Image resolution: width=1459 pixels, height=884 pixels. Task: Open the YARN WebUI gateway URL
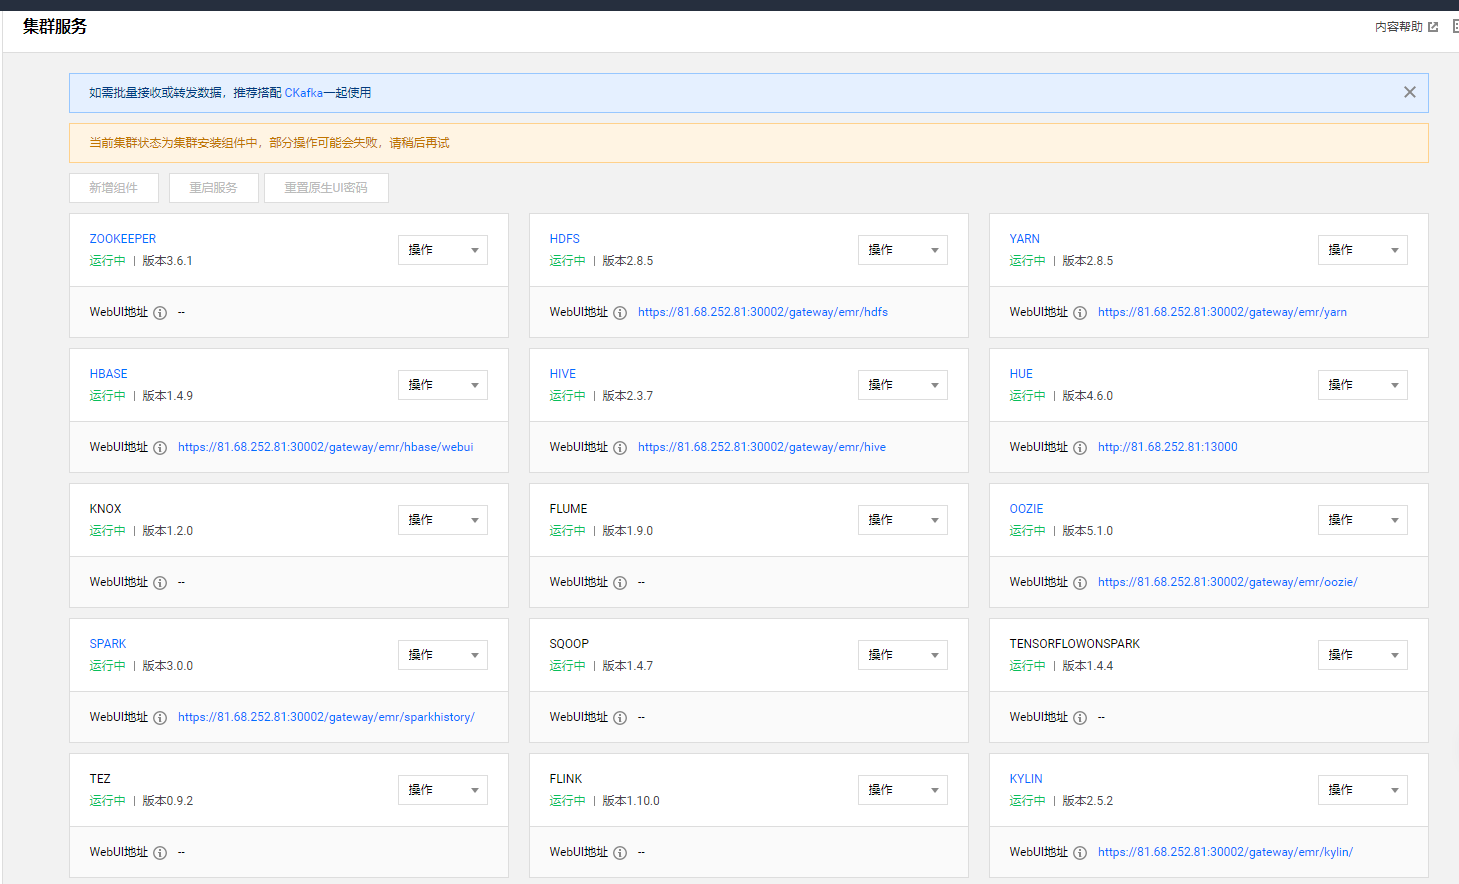(1222, 312)
